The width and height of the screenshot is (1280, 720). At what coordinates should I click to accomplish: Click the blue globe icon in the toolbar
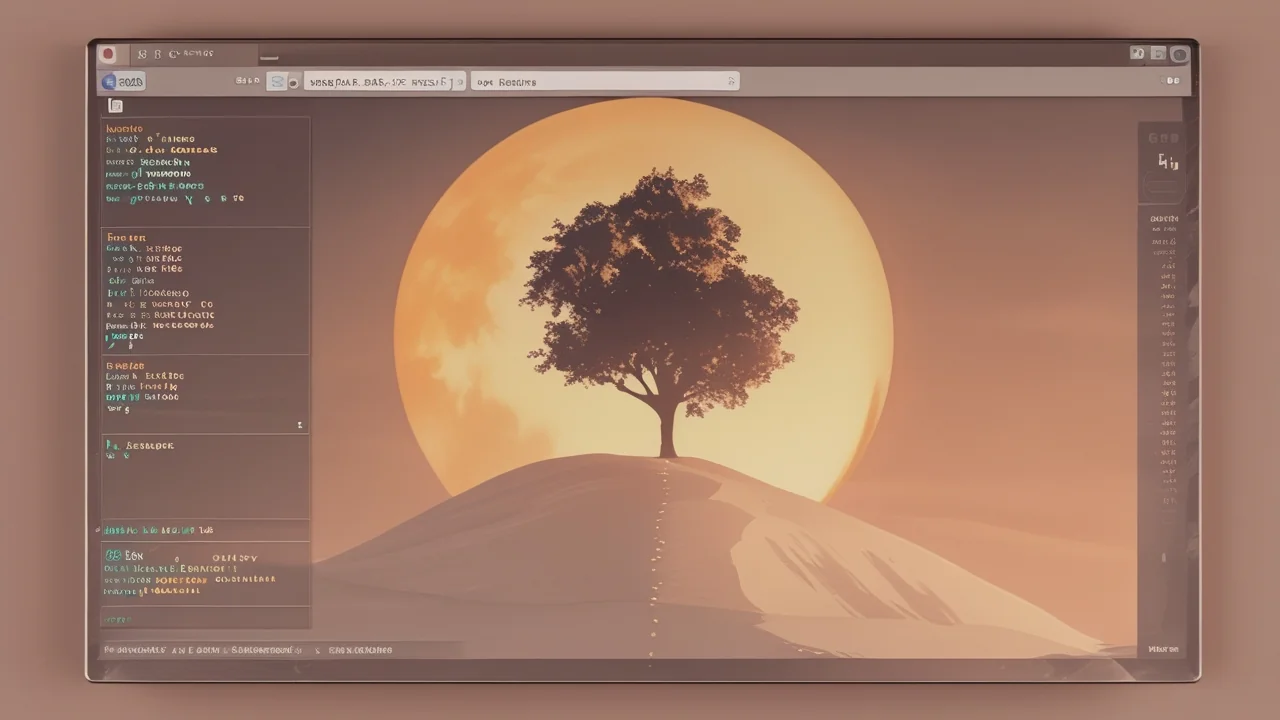(x=110, y=82)
